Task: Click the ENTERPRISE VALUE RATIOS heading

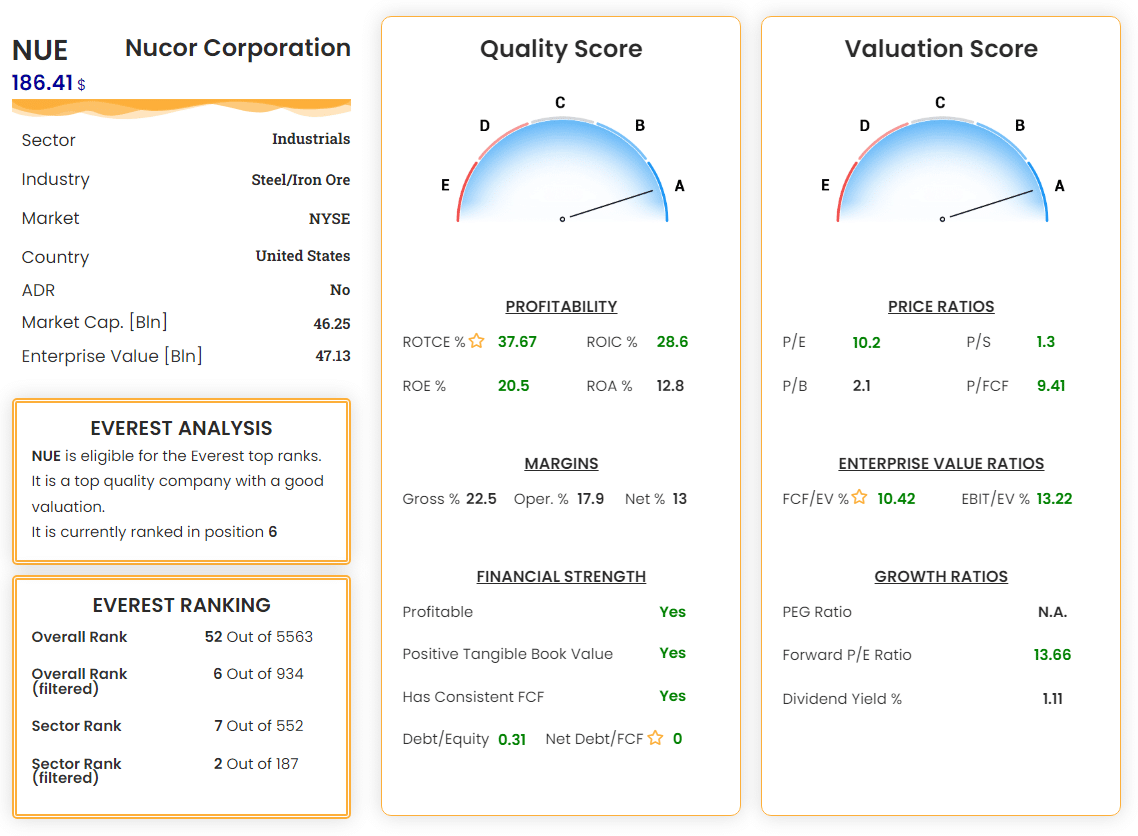Action: [x=941, y=463]
